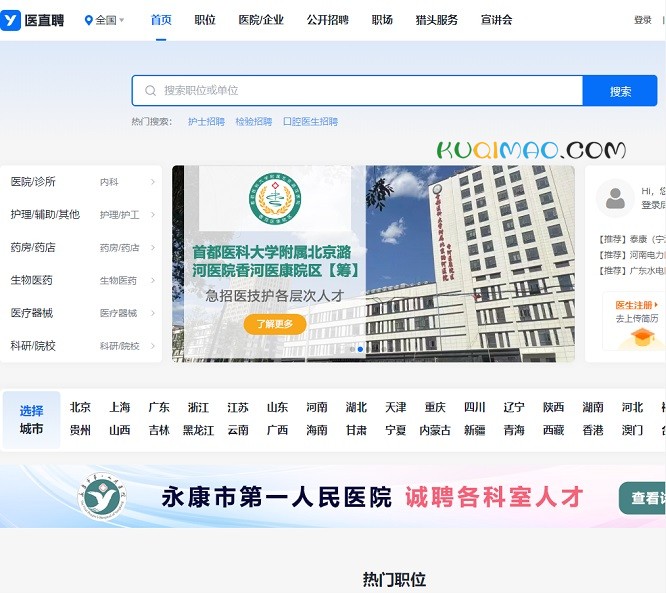666x593 pixels.
Task: Click 永康市第一人民医院 round logo
Action: click(102, 497)
